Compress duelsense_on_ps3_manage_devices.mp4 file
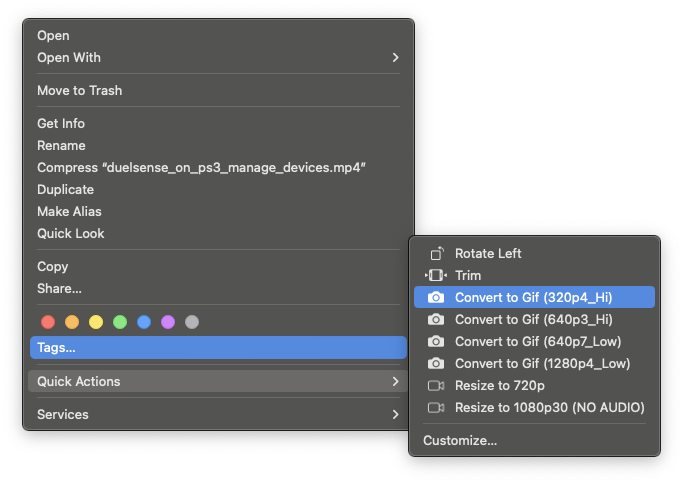Image resolution: width=683 pixels, height=483 pixels. click(201, 167)
